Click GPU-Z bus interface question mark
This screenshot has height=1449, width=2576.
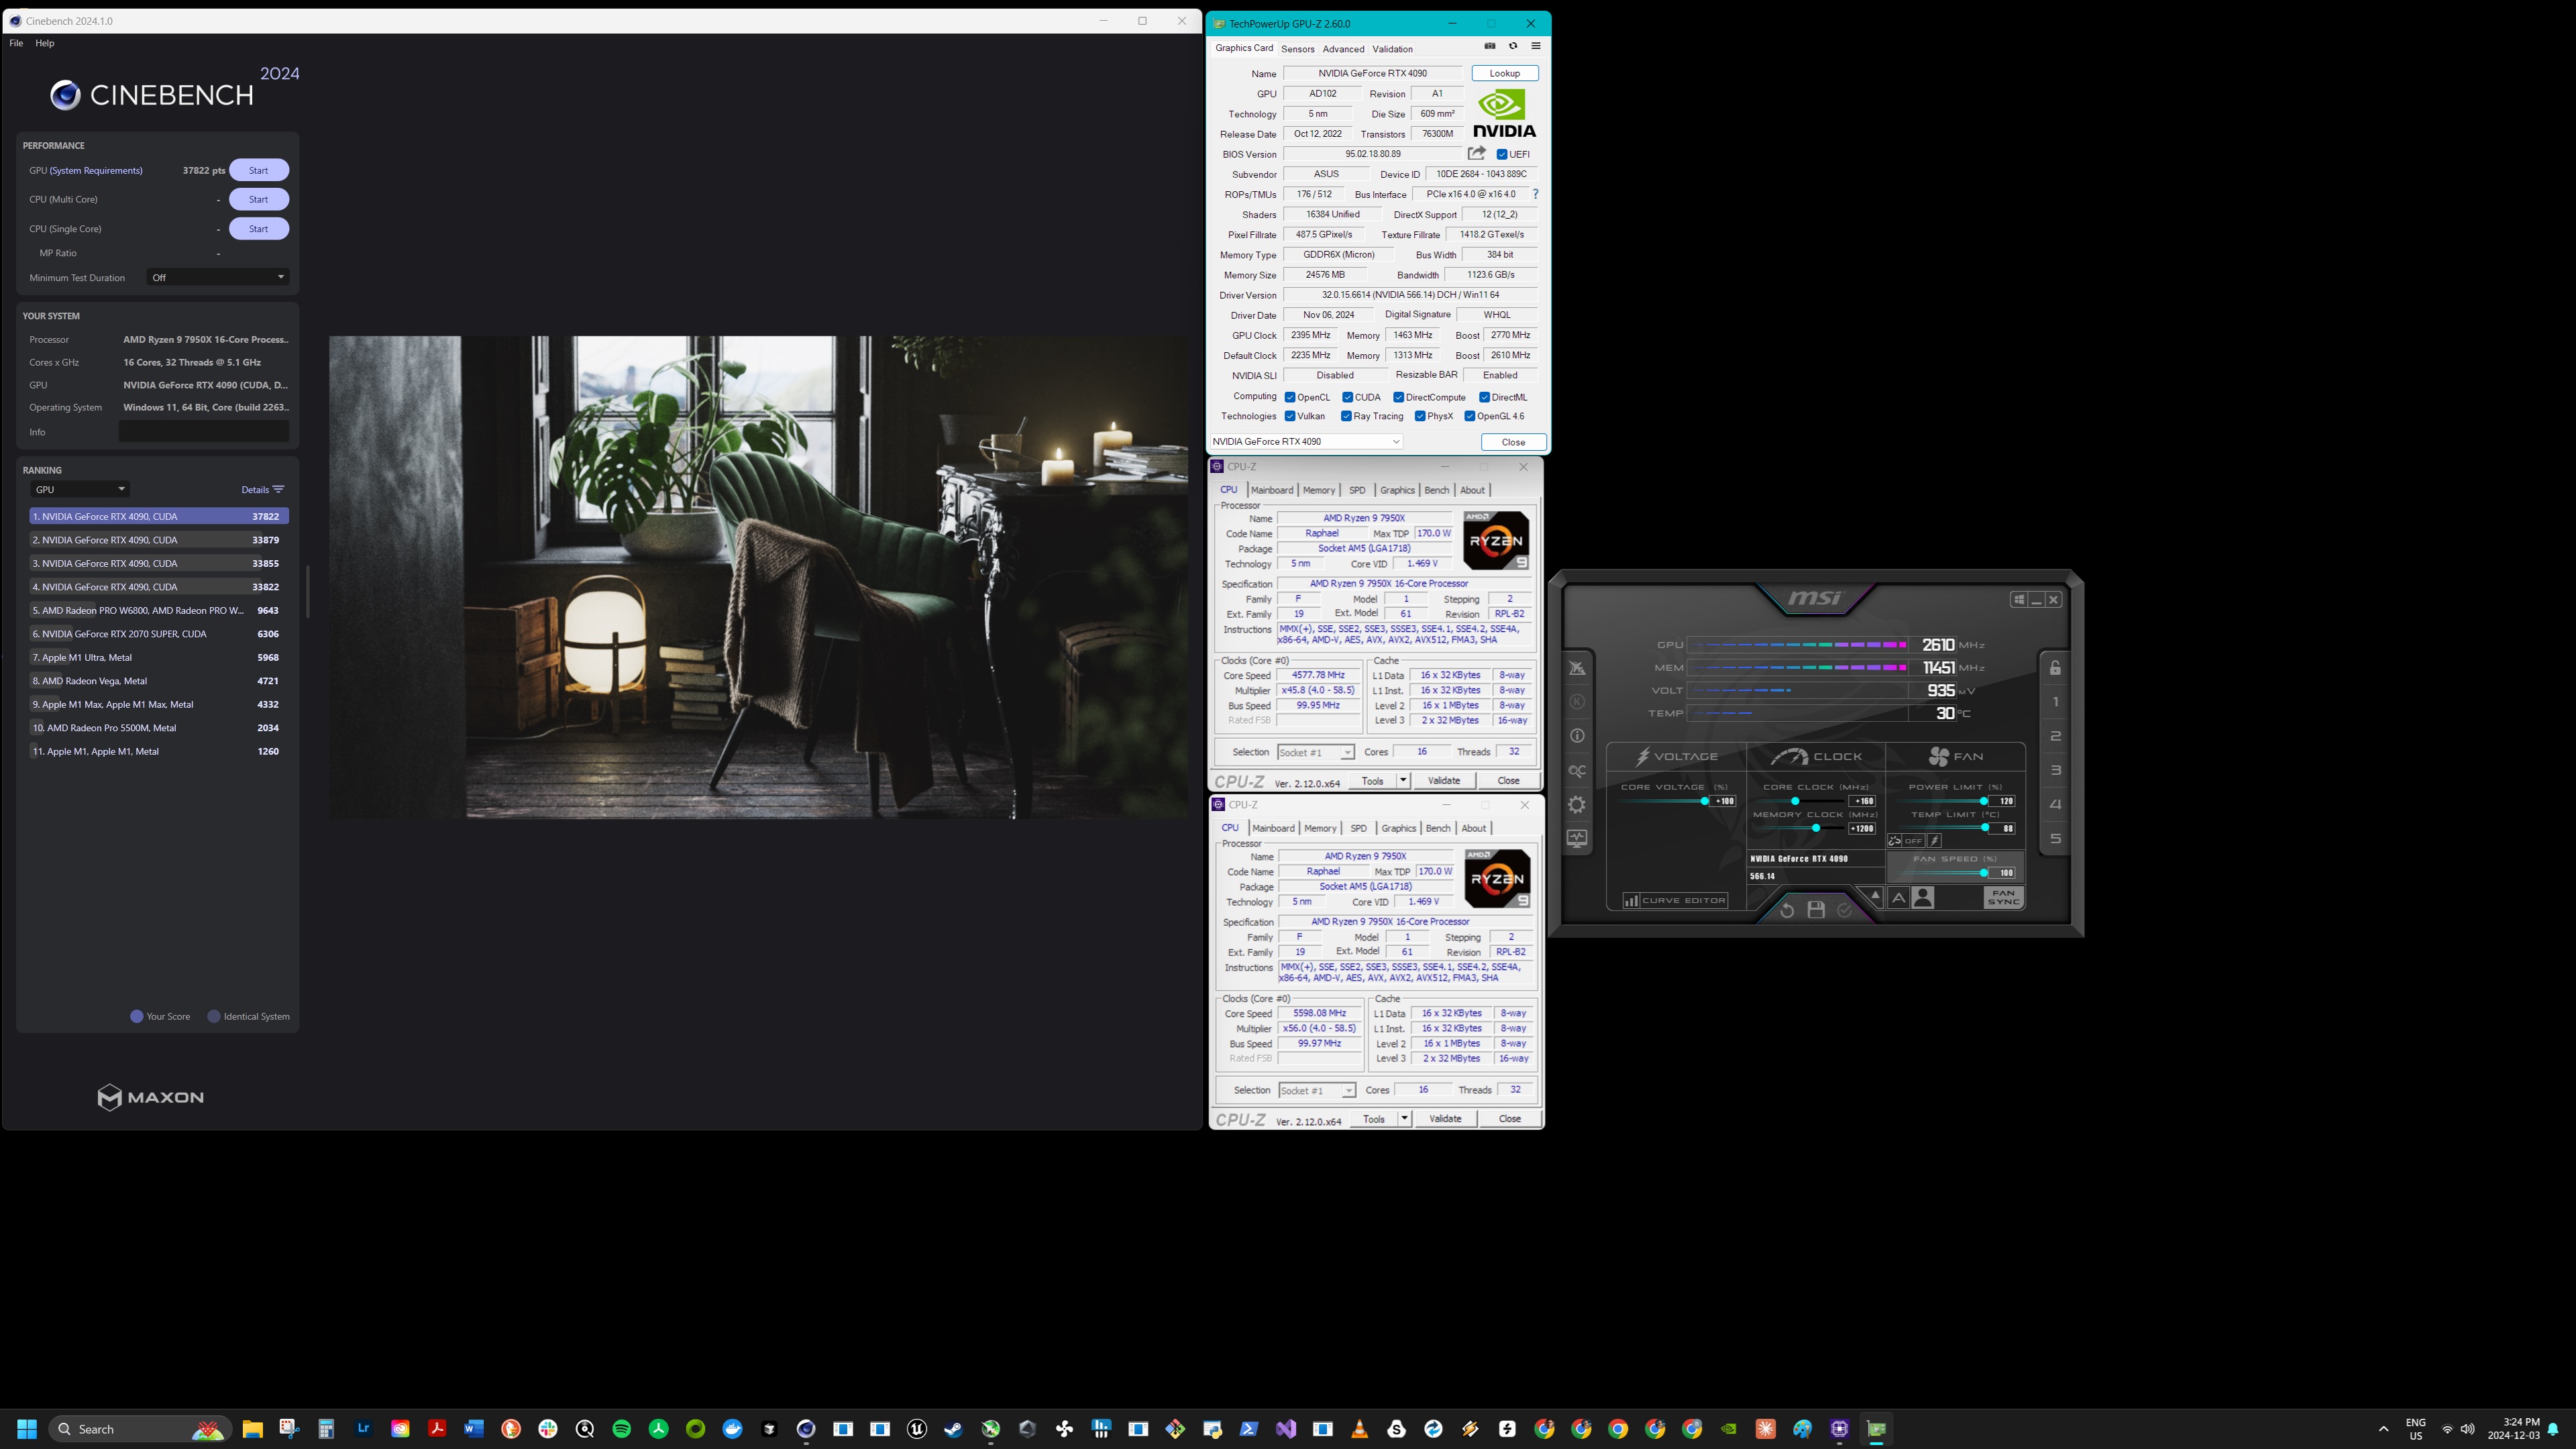1536,194
